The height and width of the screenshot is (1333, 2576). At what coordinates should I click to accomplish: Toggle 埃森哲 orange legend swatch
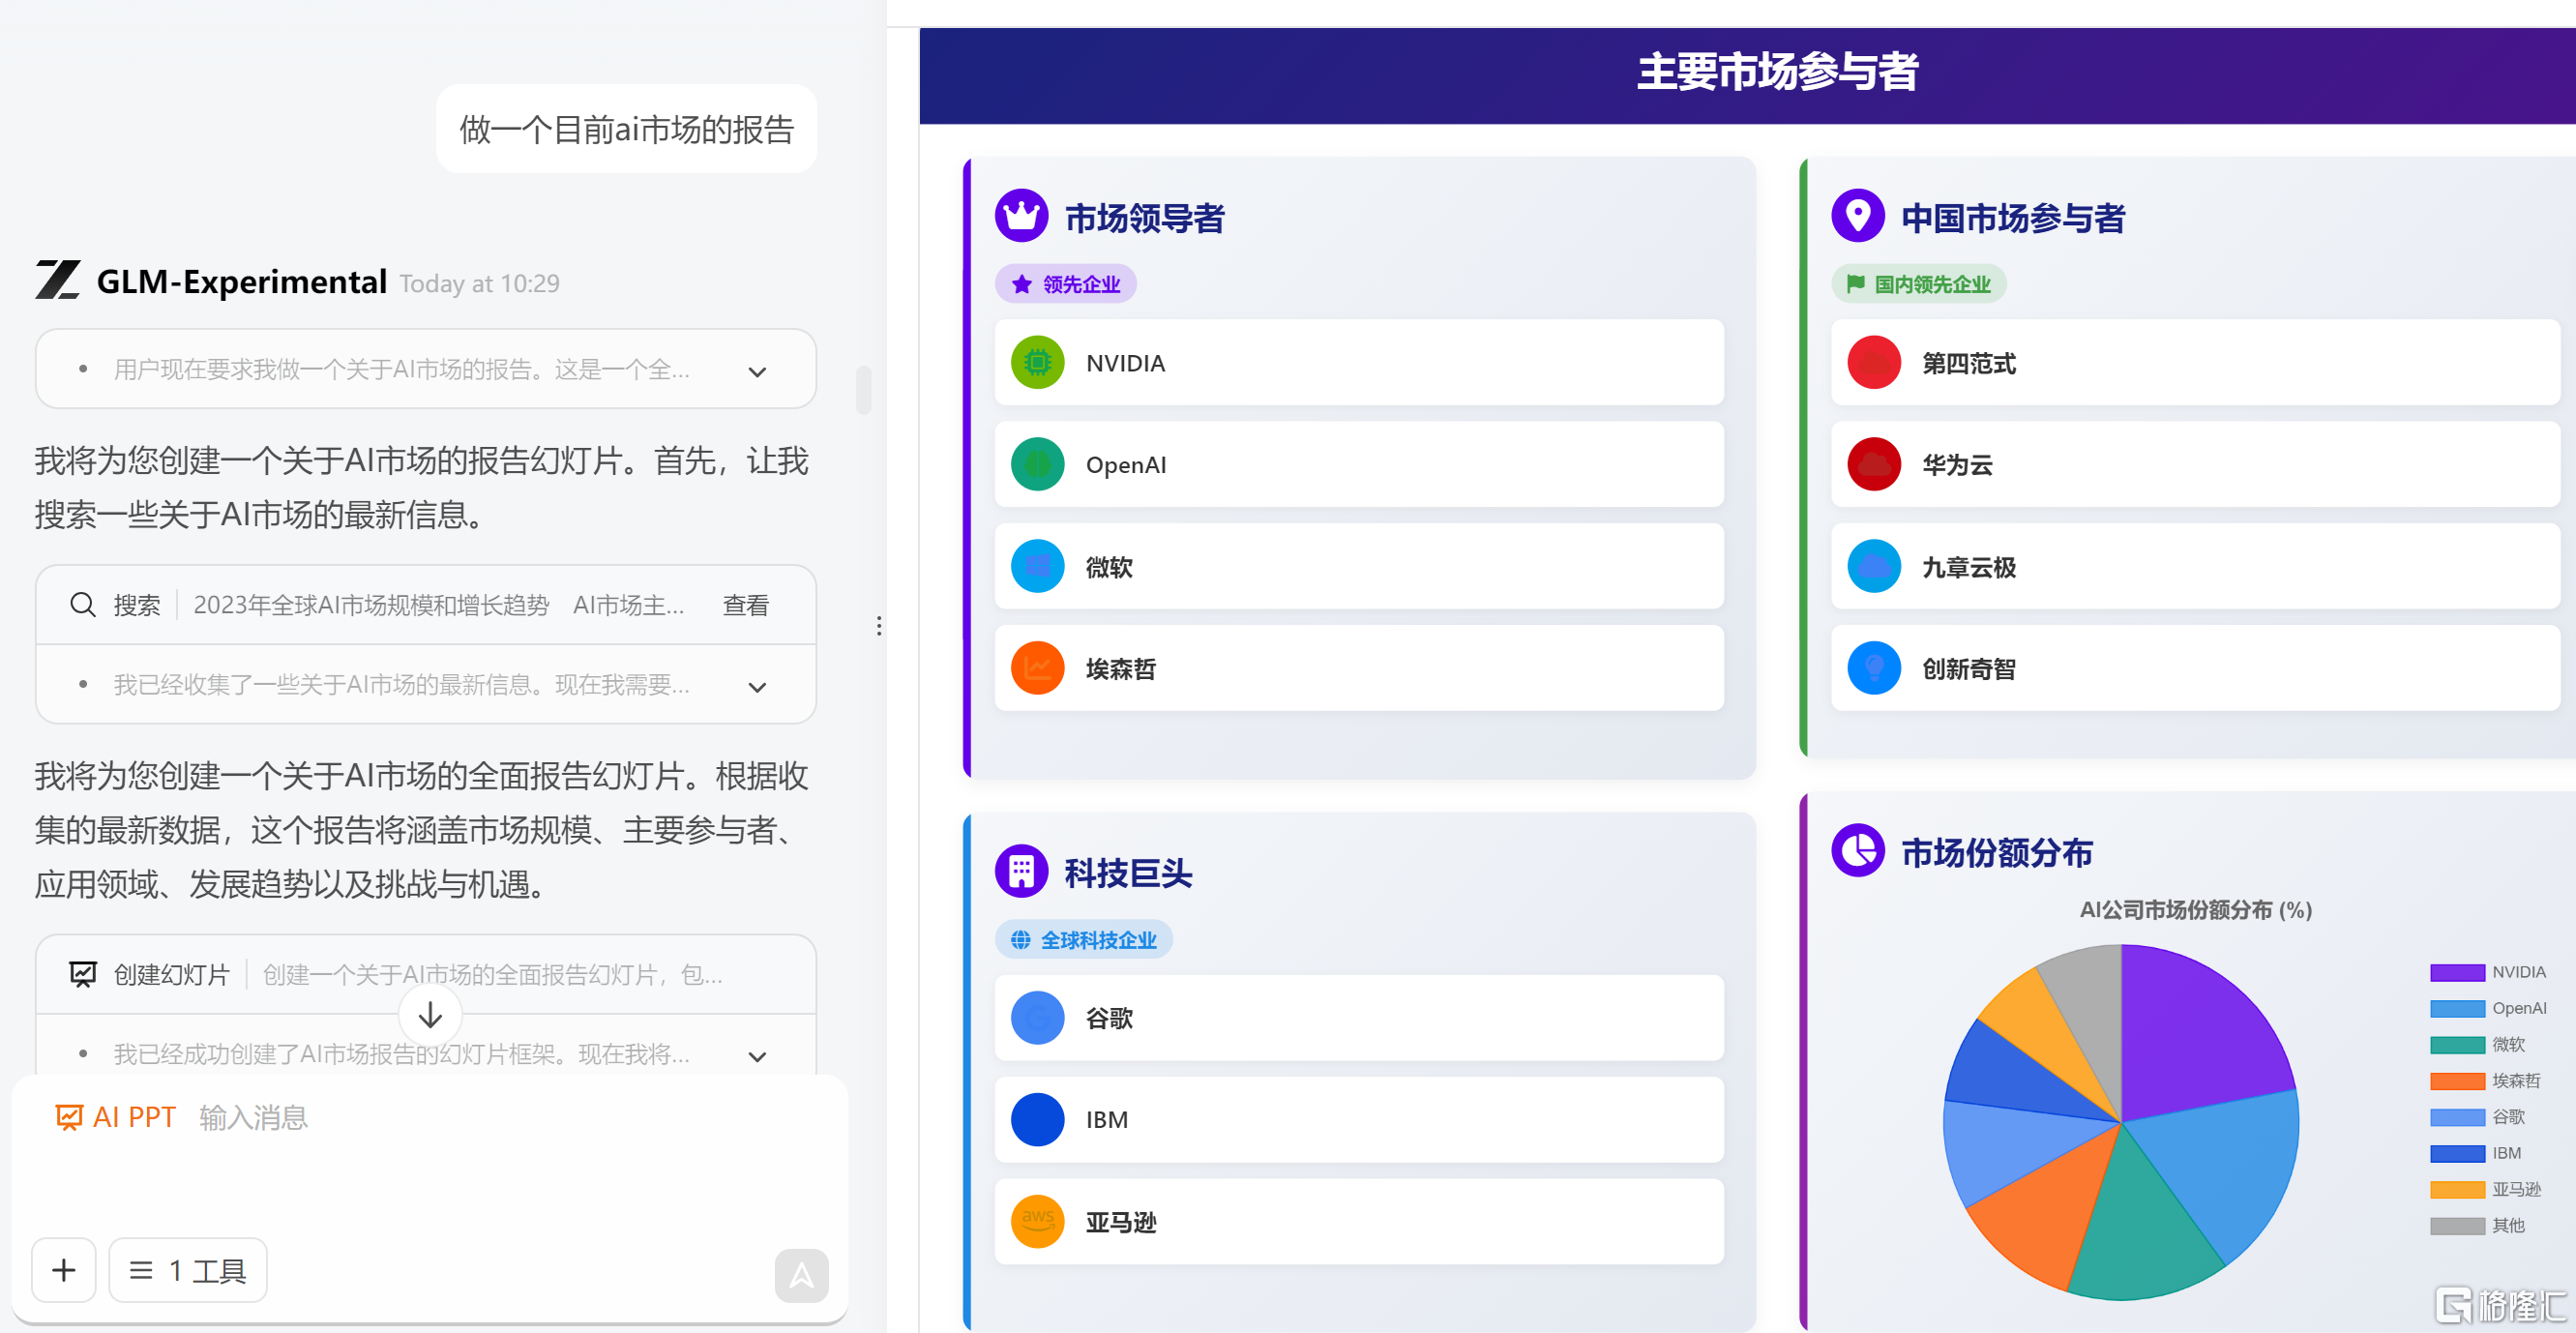click(x=2457, y=1080)
